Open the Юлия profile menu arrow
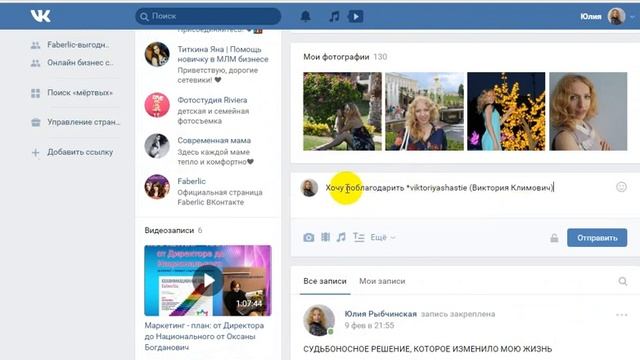The image size is (640, 360). click(x=632, y=17)
